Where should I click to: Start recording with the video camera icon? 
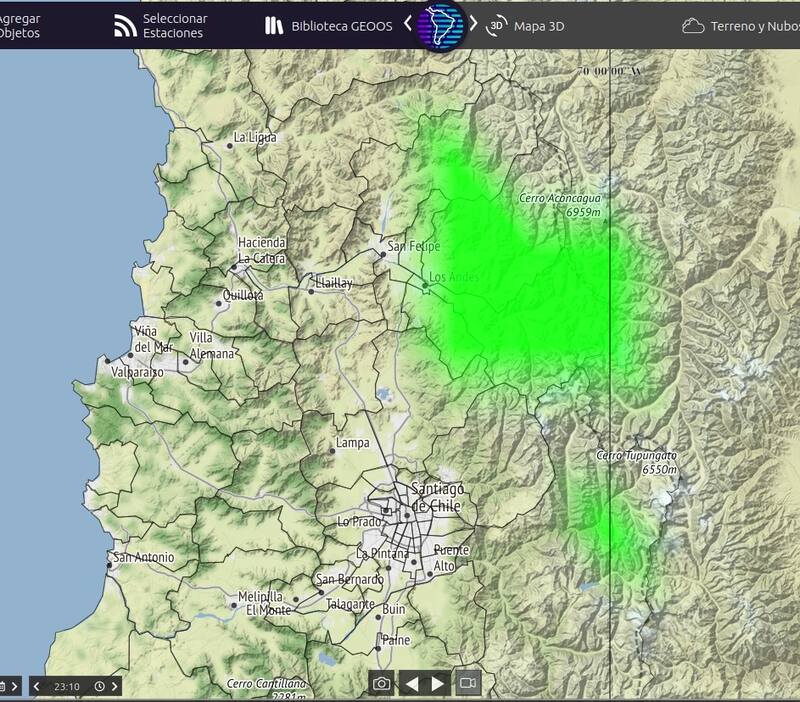click(467, 684)
